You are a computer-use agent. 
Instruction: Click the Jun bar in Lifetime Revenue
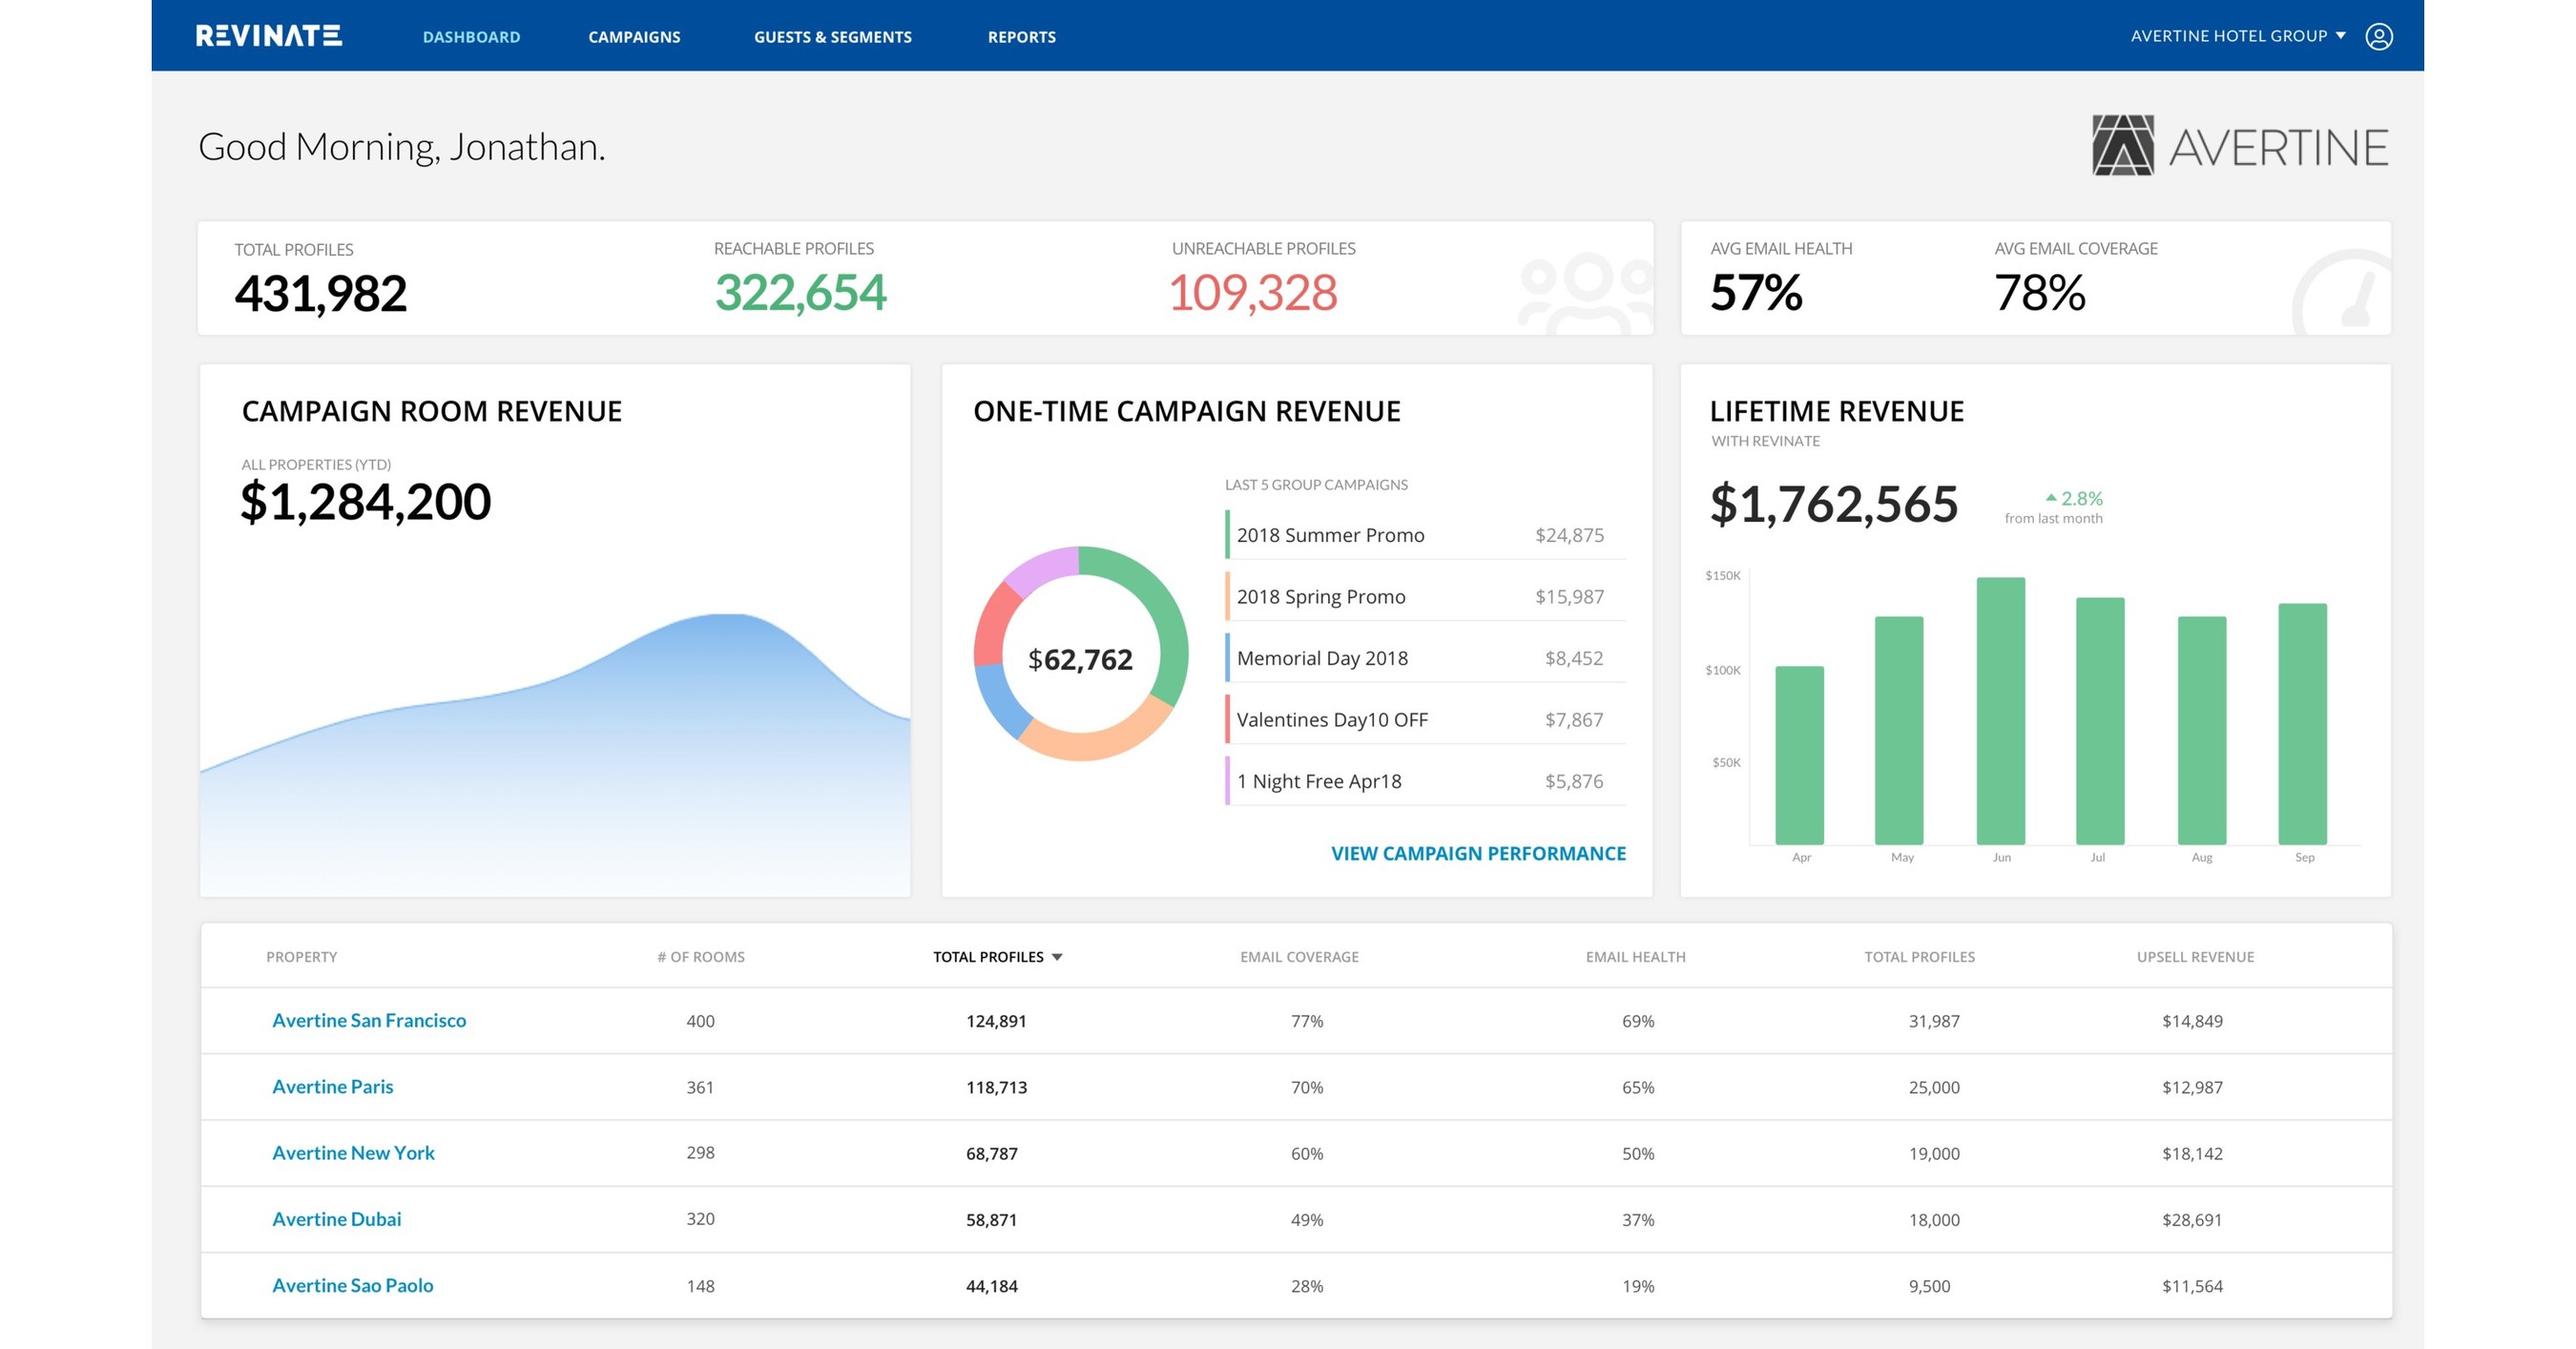[x=2000, y=711]
